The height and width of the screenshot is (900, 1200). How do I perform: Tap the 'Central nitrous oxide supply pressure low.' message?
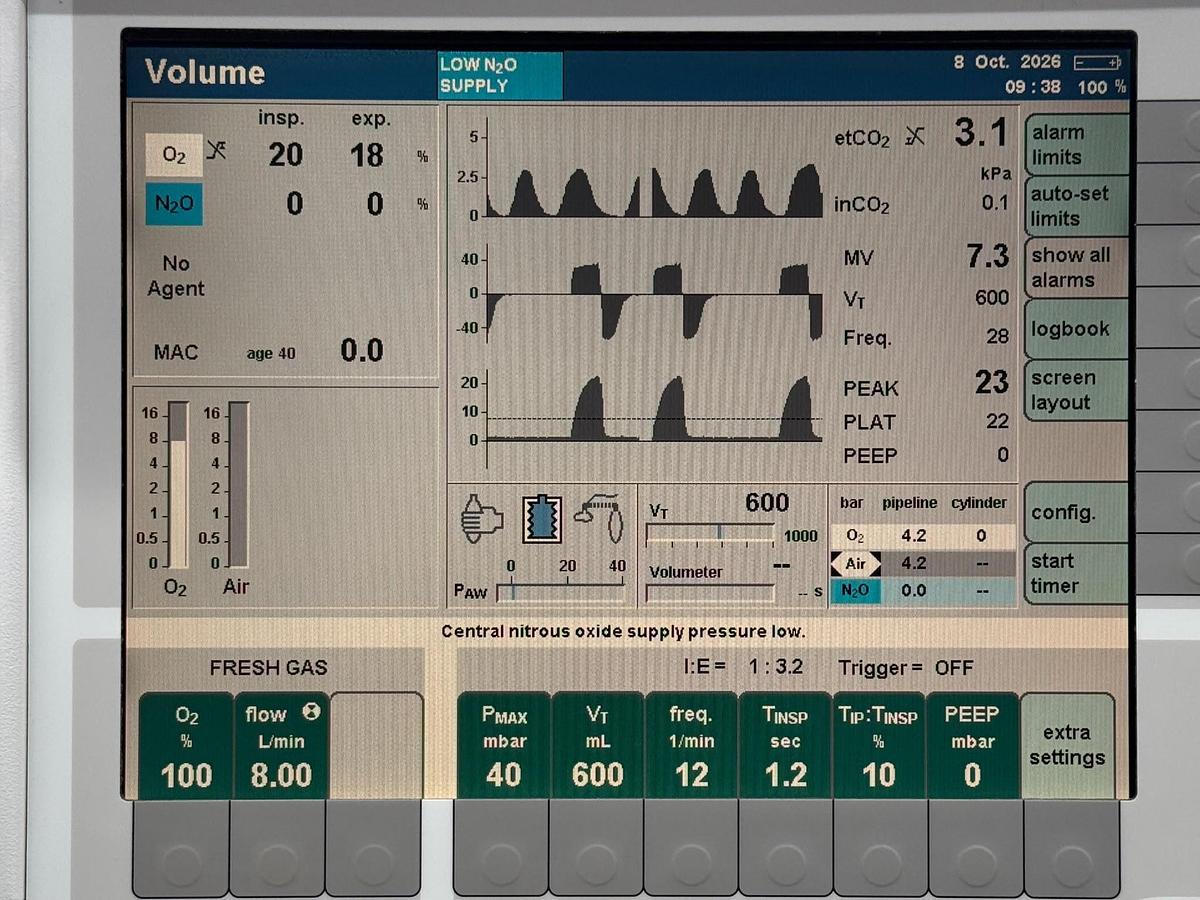[x=623, y=632]
